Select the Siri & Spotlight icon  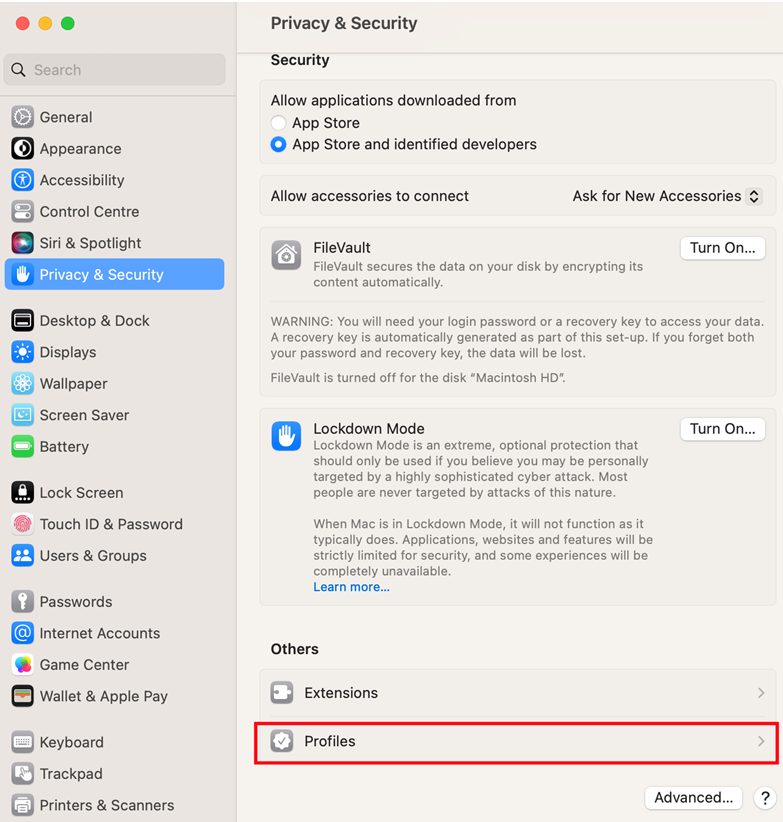[23, 243]
